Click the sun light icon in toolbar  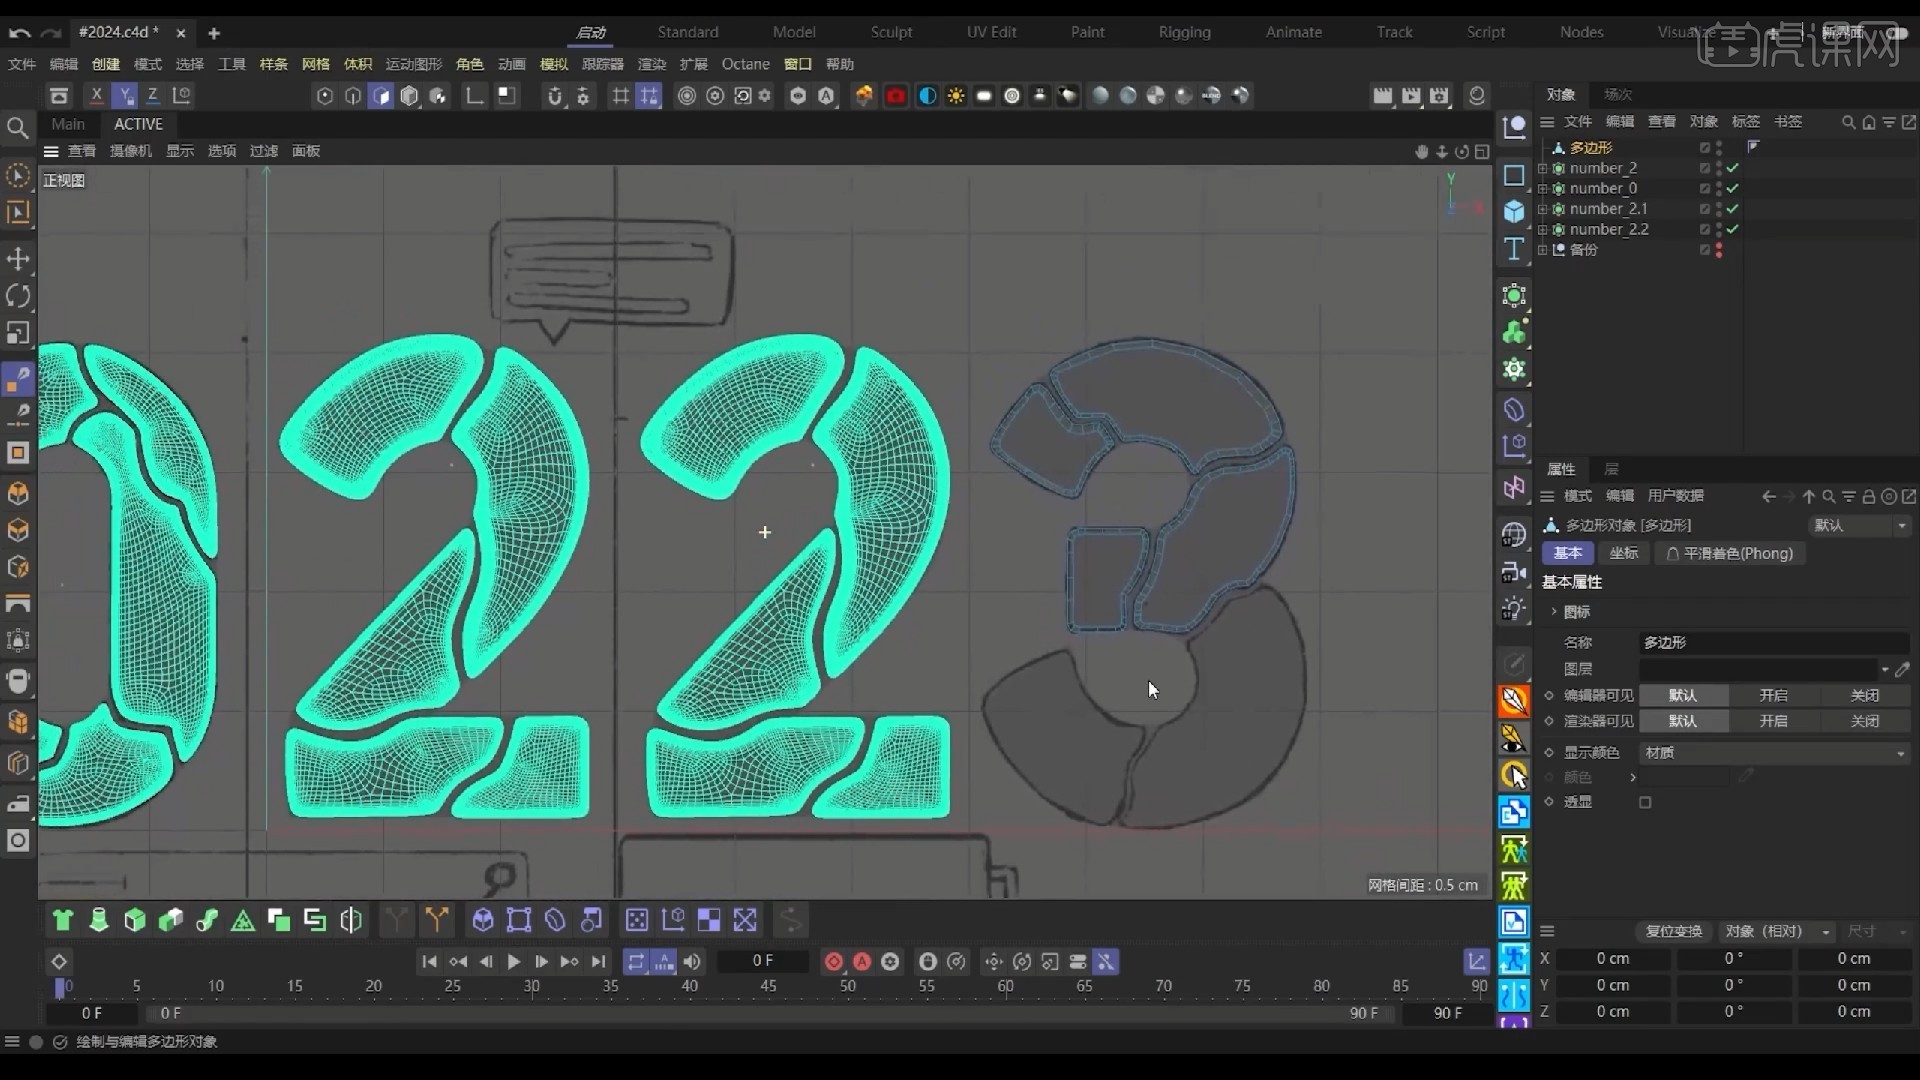pyautogui.click(x=956, y=96)
